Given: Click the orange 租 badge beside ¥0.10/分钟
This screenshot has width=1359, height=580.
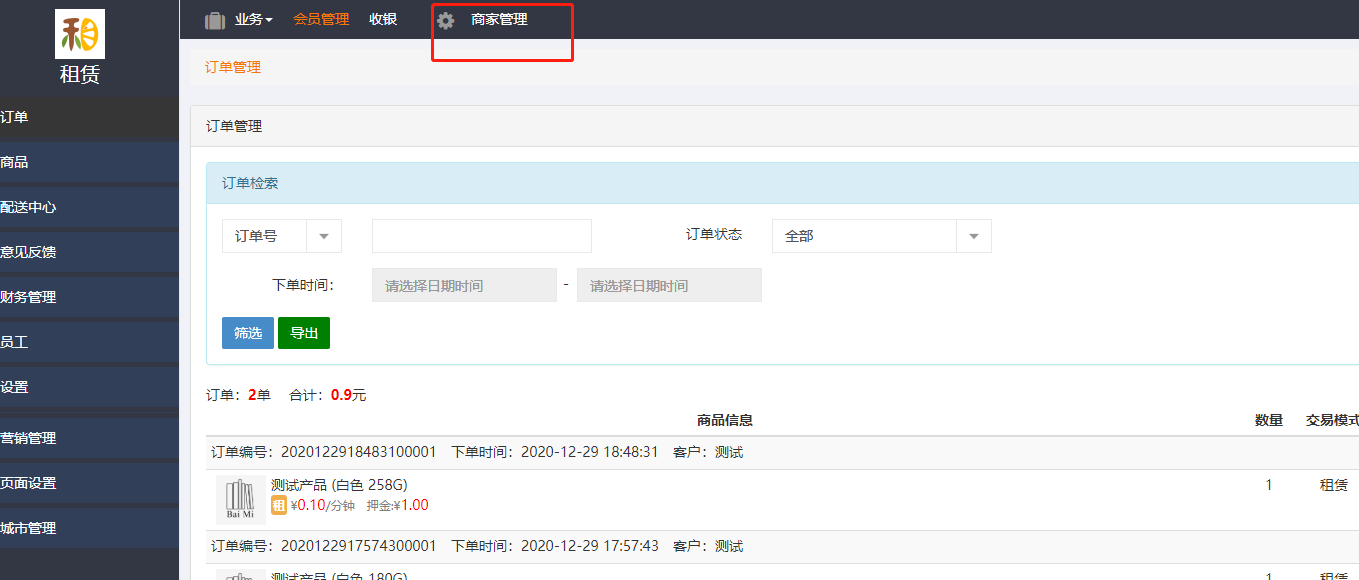Looking at the screenshot, I should pyautogui.click(x=279, y=505).
